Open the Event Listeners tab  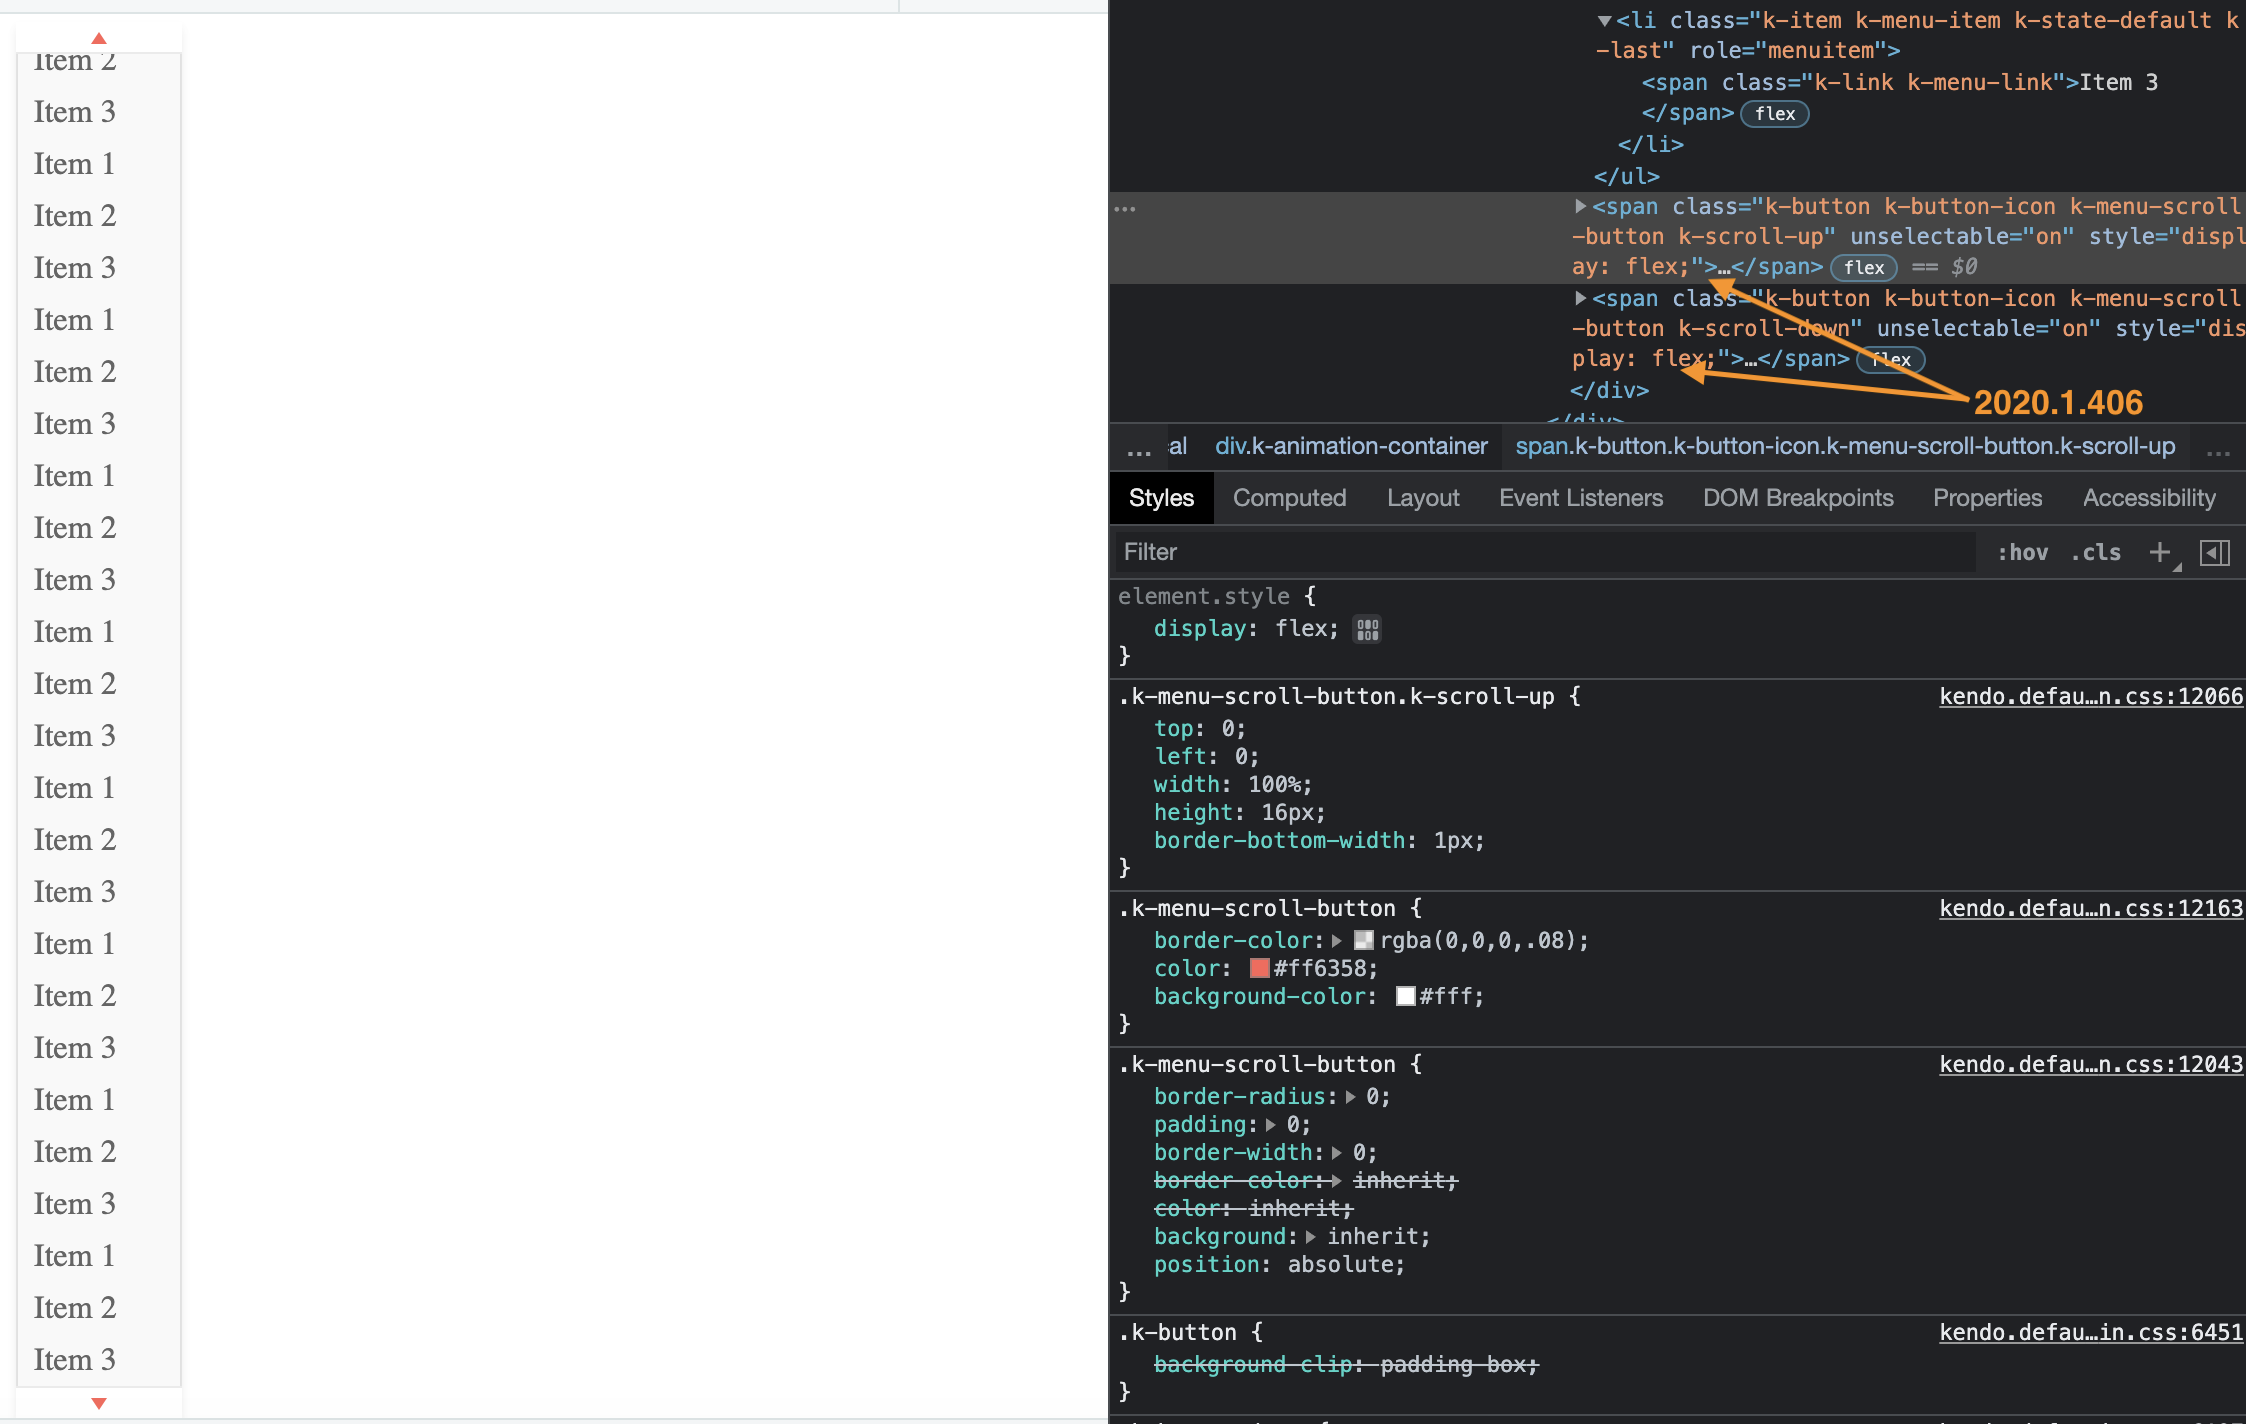(1580, 497)
